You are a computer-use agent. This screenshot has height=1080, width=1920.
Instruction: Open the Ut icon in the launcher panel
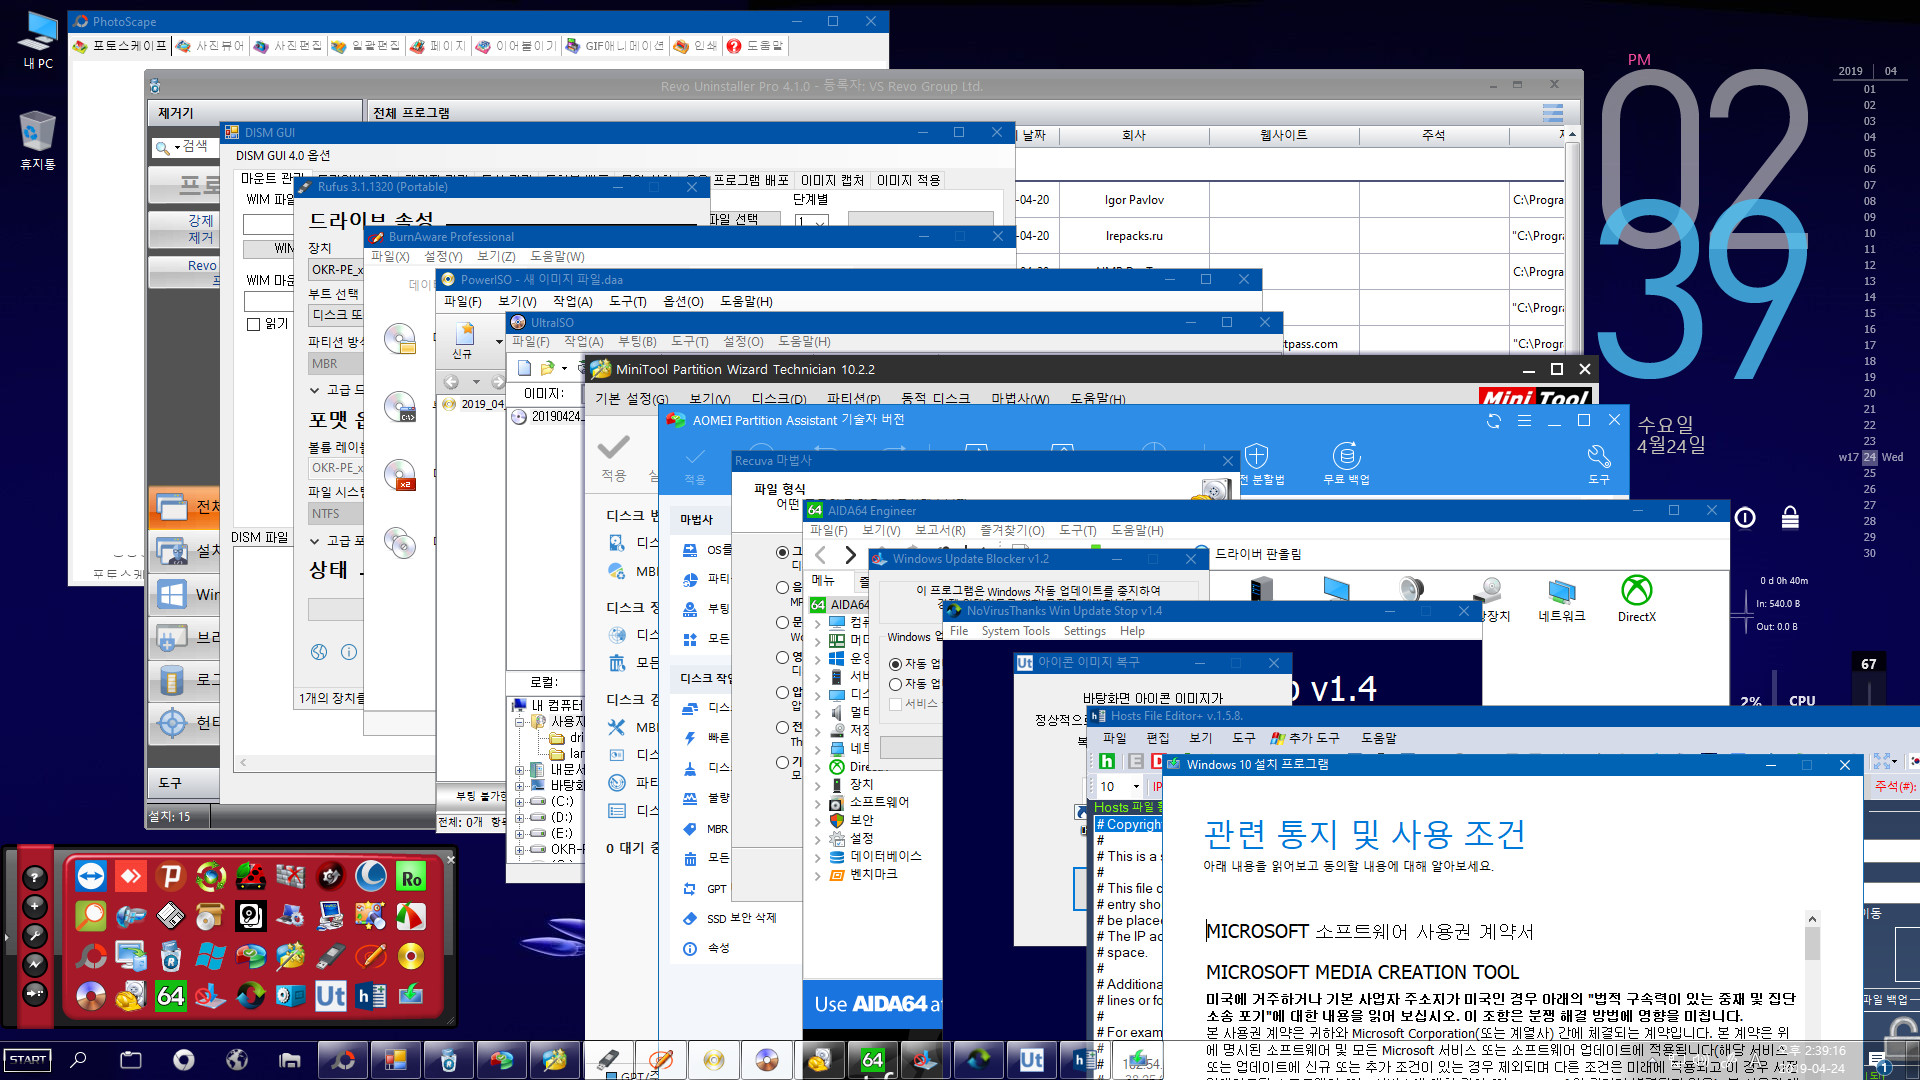click(331, 995)
